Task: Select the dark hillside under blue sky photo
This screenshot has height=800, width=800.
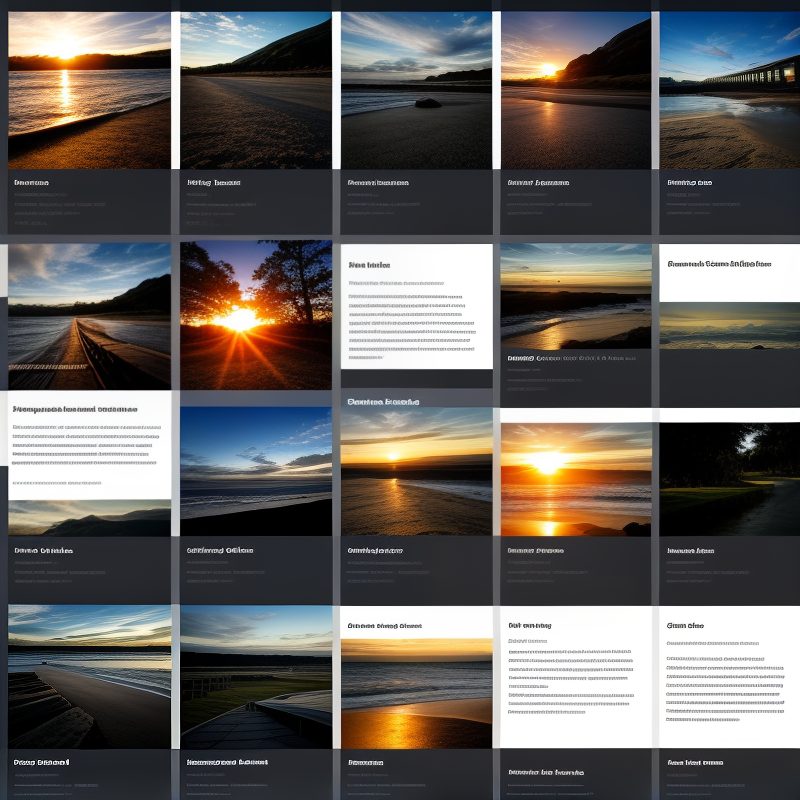Action: (x=256, y=90)
